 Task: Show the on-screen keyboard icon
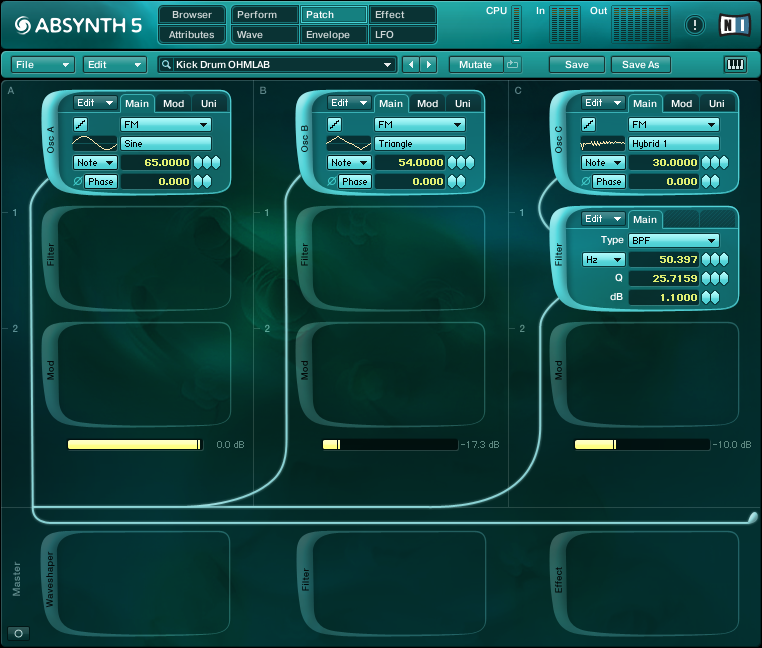(735, 65)
